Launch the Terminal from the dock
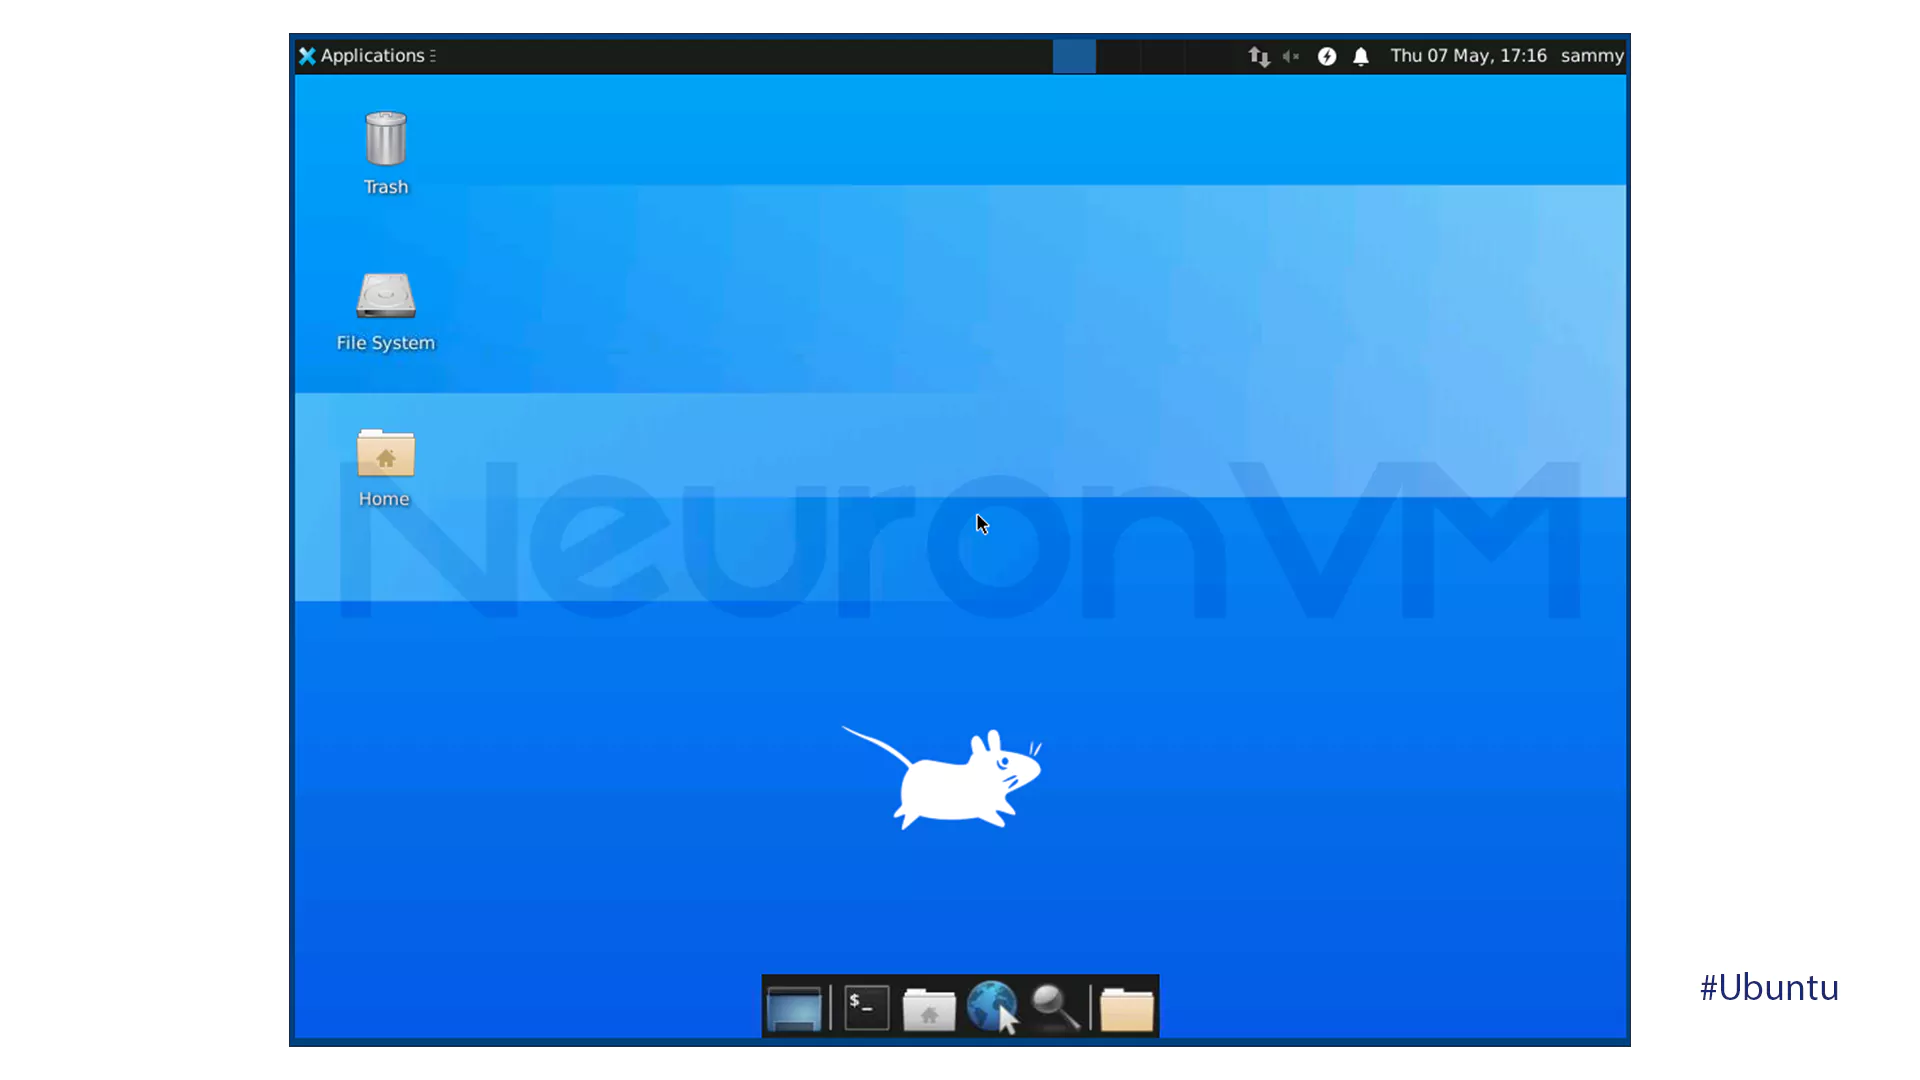Screen dimensions: 1920x1080 (x=866, y=1007)
